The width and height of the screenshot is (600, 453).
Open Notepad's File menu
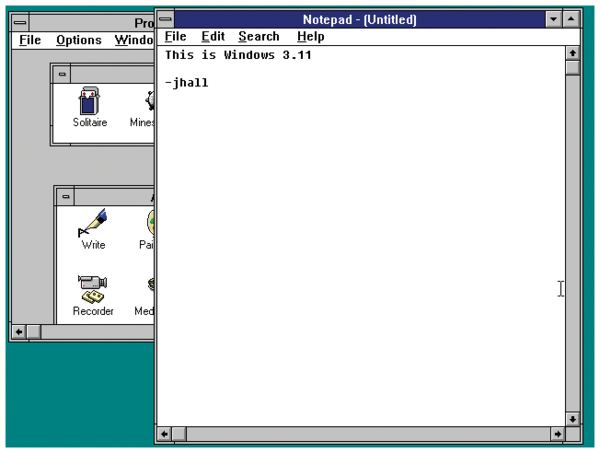175,36
